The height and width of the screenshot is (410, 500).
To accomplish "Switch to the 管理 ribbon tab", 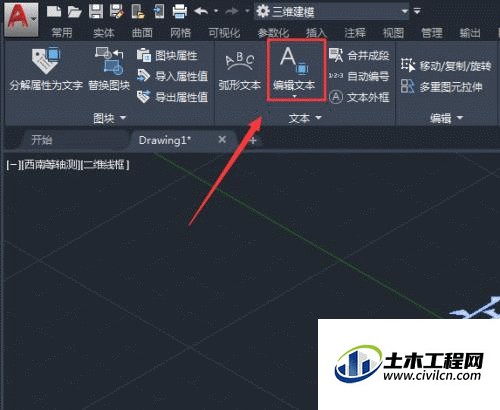I will (432, 33).
